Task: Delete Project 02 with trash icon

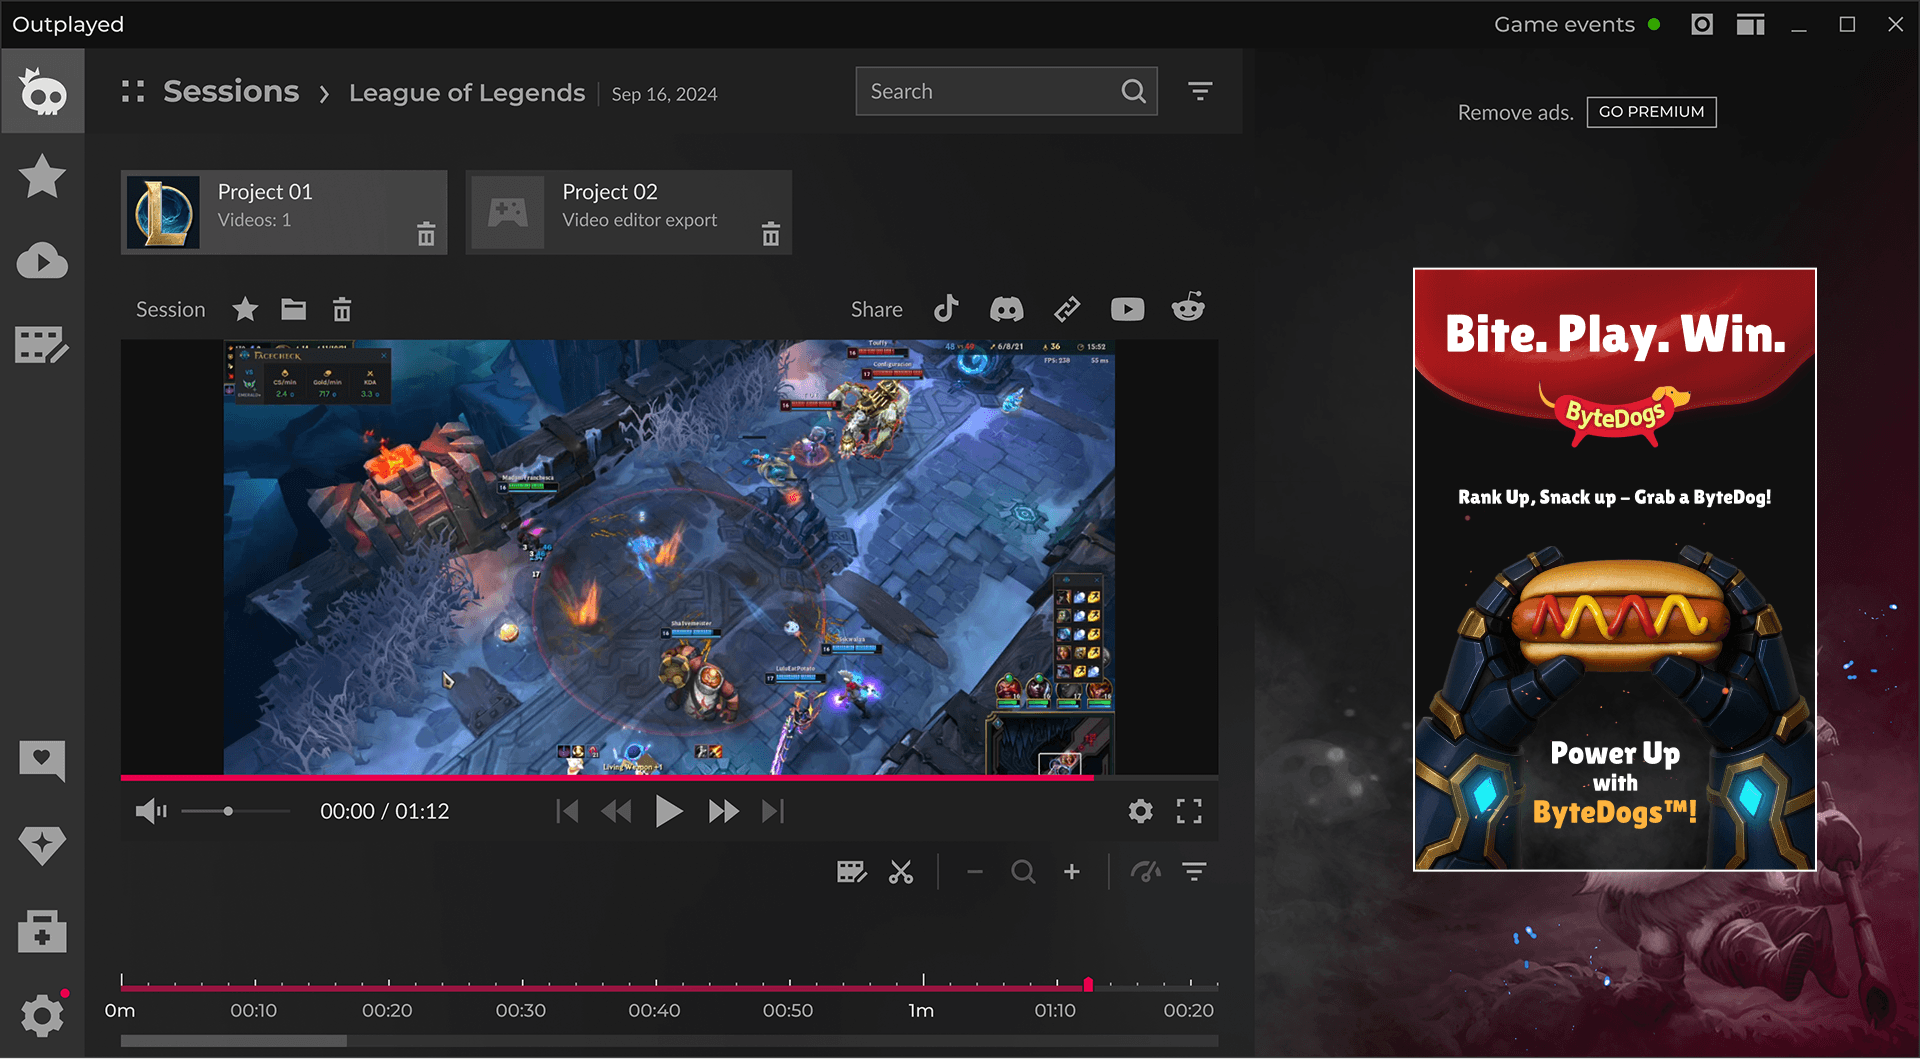Action: 770,234
